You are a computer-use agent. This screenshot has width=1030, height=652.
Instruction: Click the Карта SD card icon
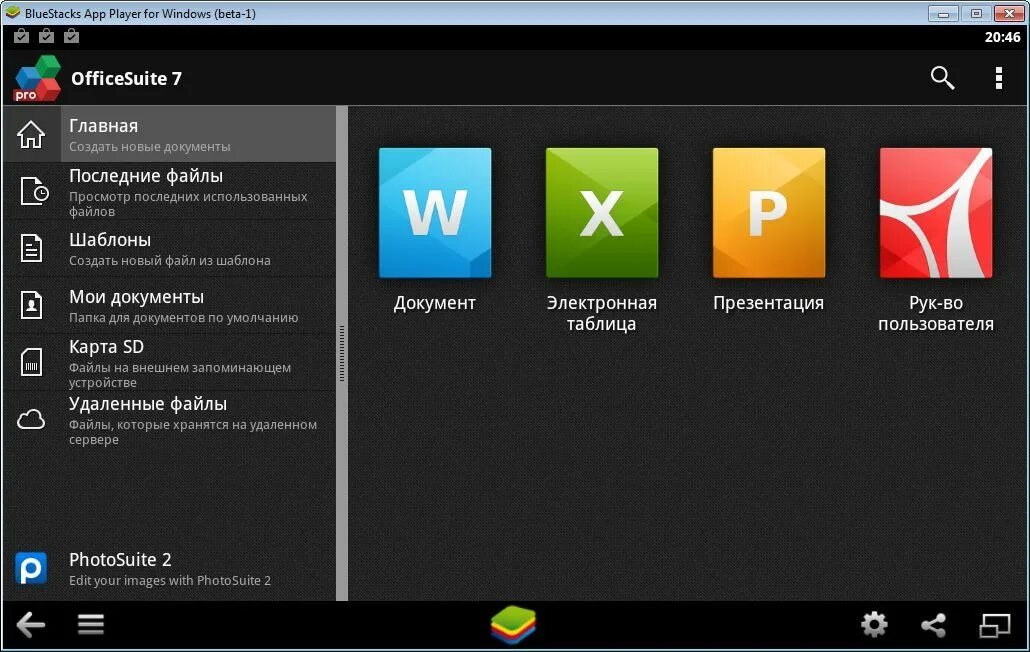coord(31,362)
